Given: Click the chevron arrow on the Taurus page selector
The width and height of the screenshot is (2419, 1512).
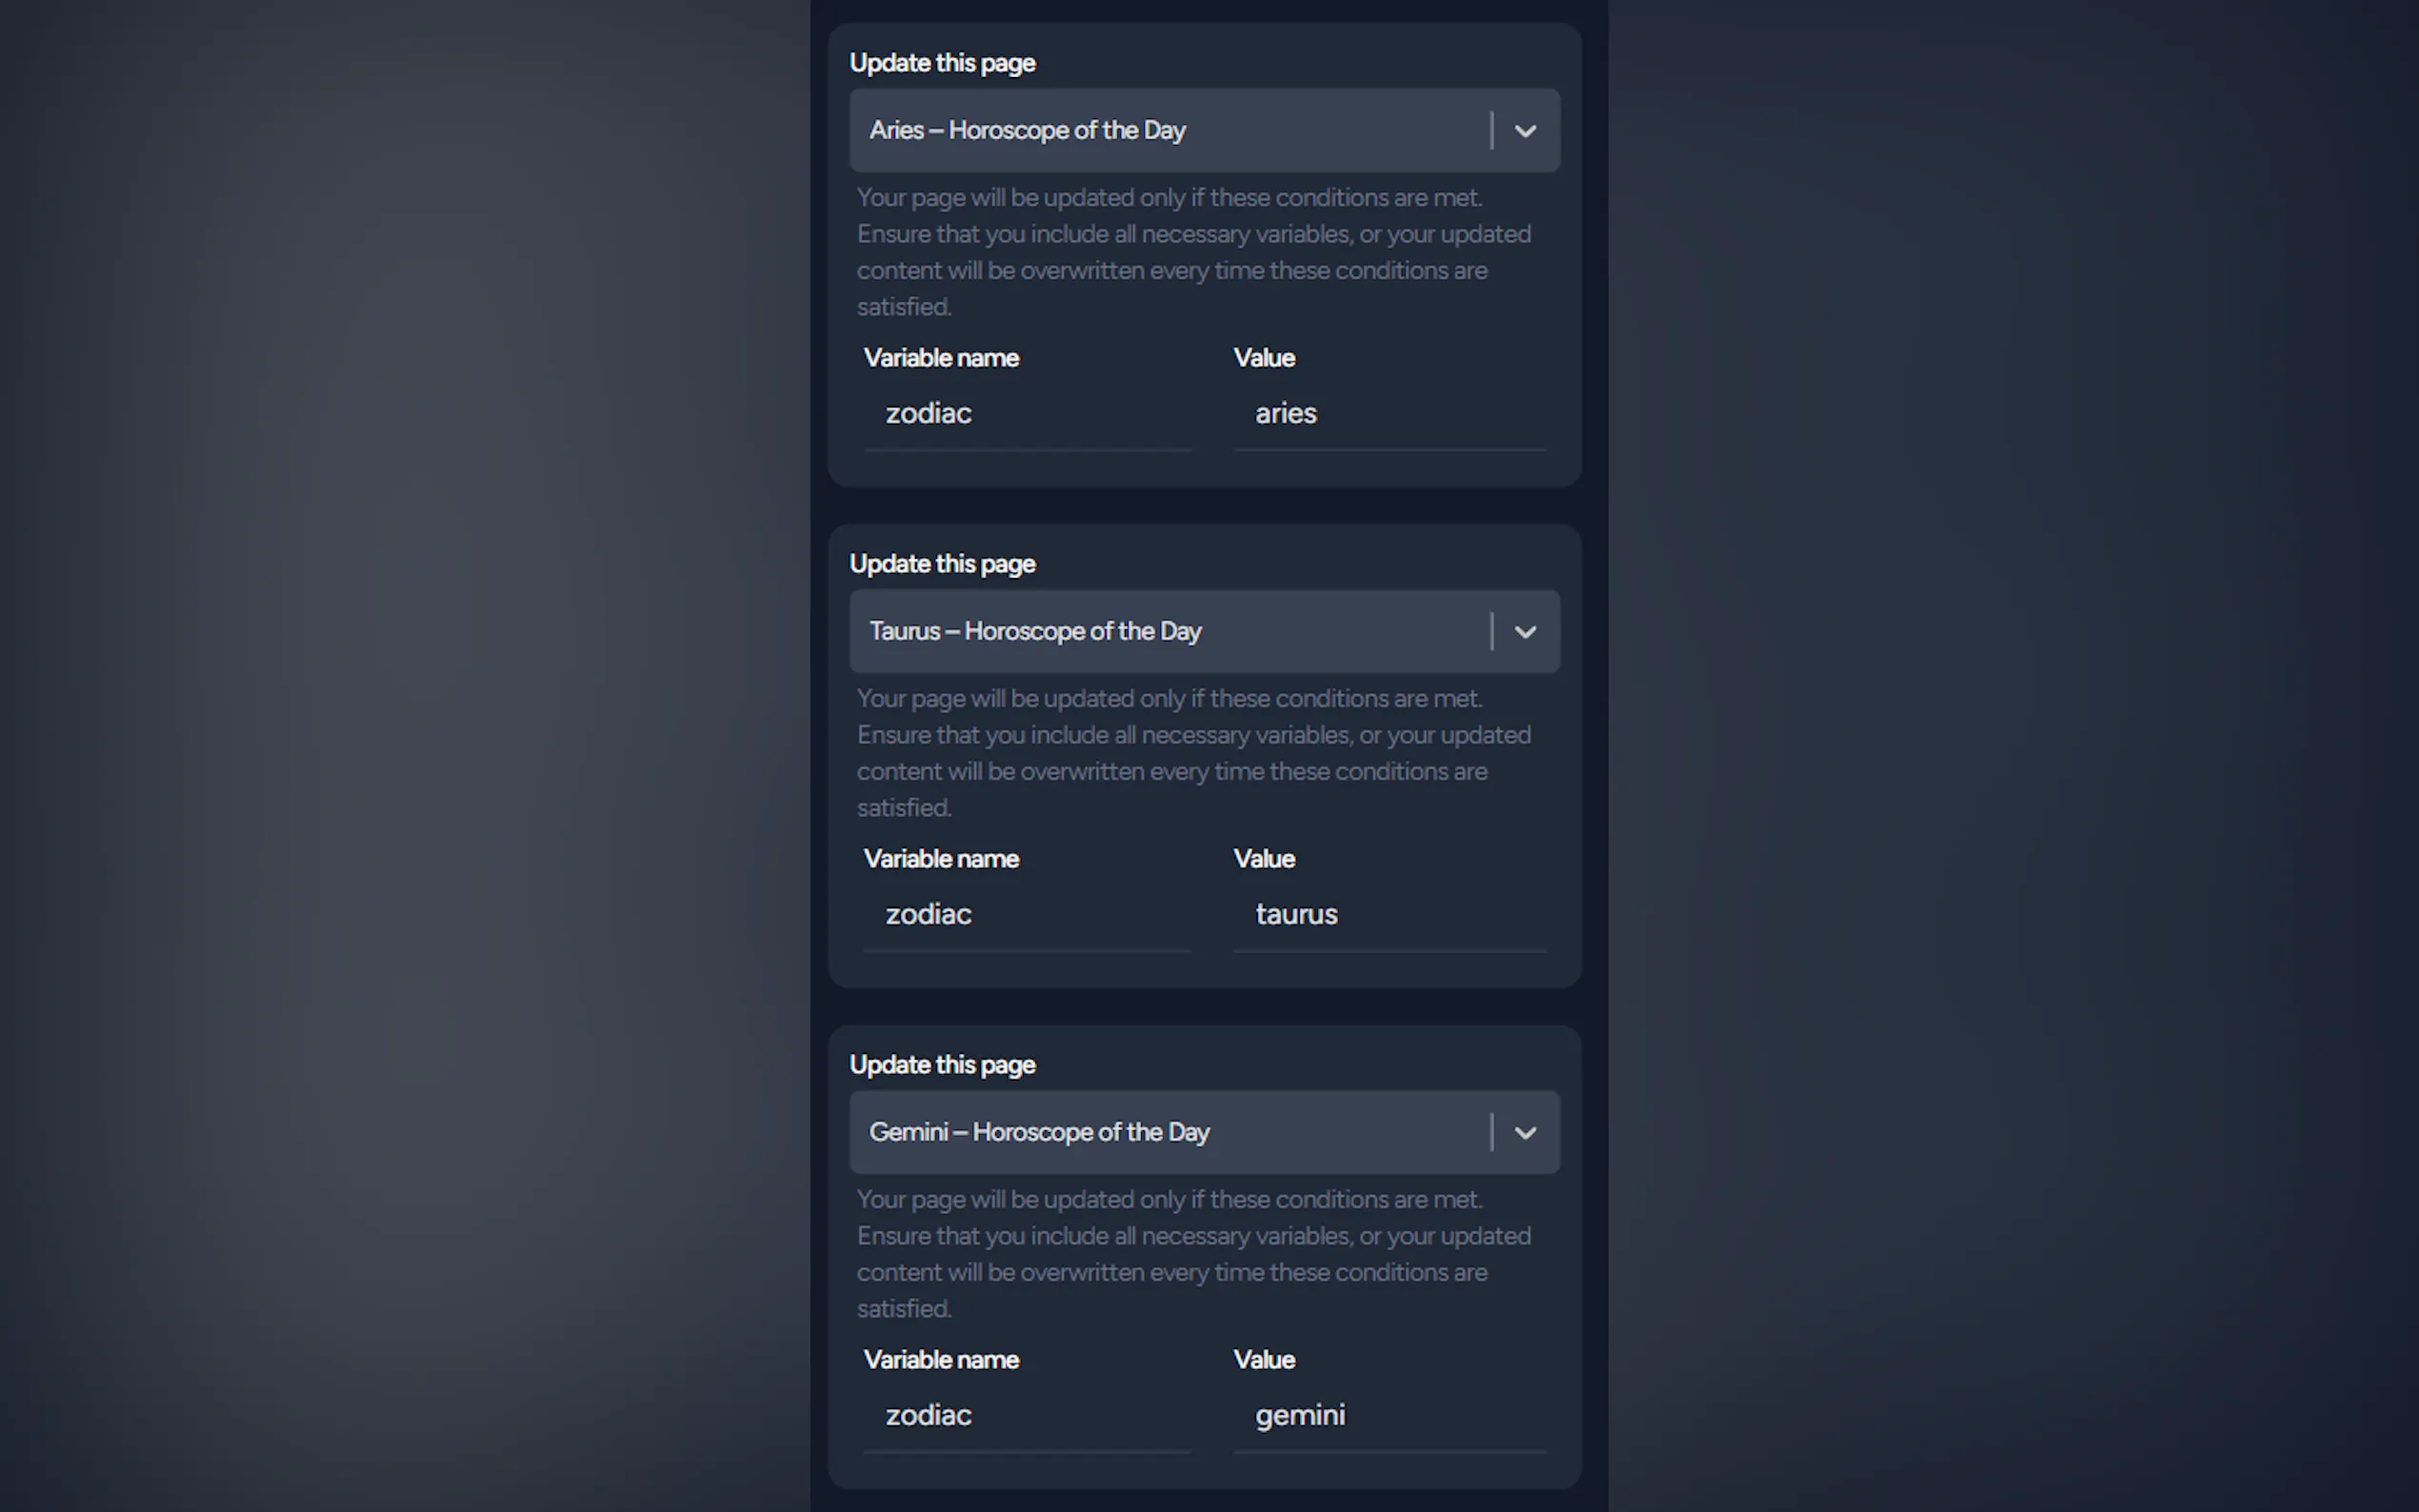Looking at the screenshot, I should point(1525,632).
